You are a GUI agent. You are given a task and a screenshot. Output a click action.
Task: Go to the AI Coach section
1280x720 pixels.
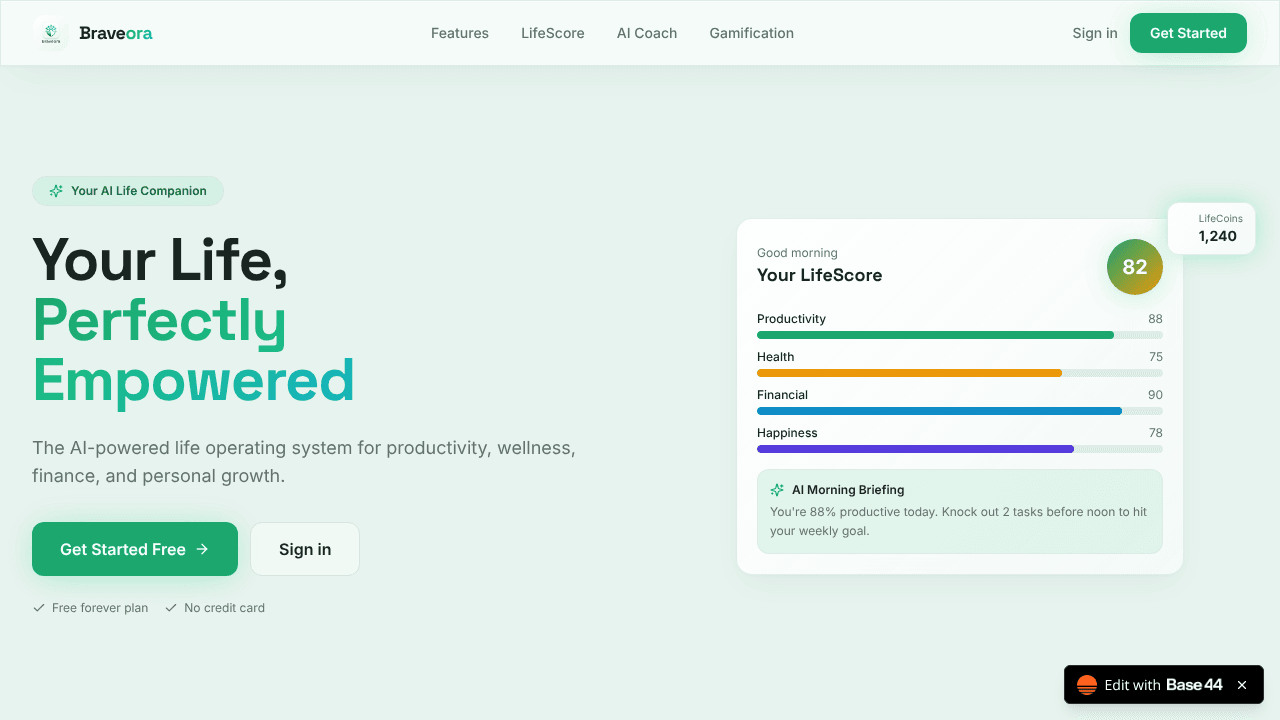pyautogui.click(x=647, y=33)
